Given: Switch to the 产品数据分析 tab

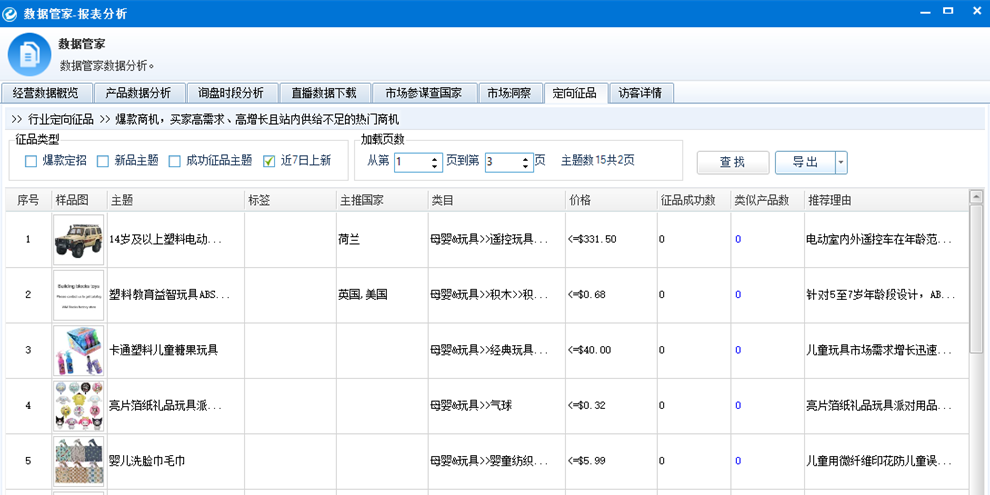Looking at the screenshot, I should [x=139, y=93].
